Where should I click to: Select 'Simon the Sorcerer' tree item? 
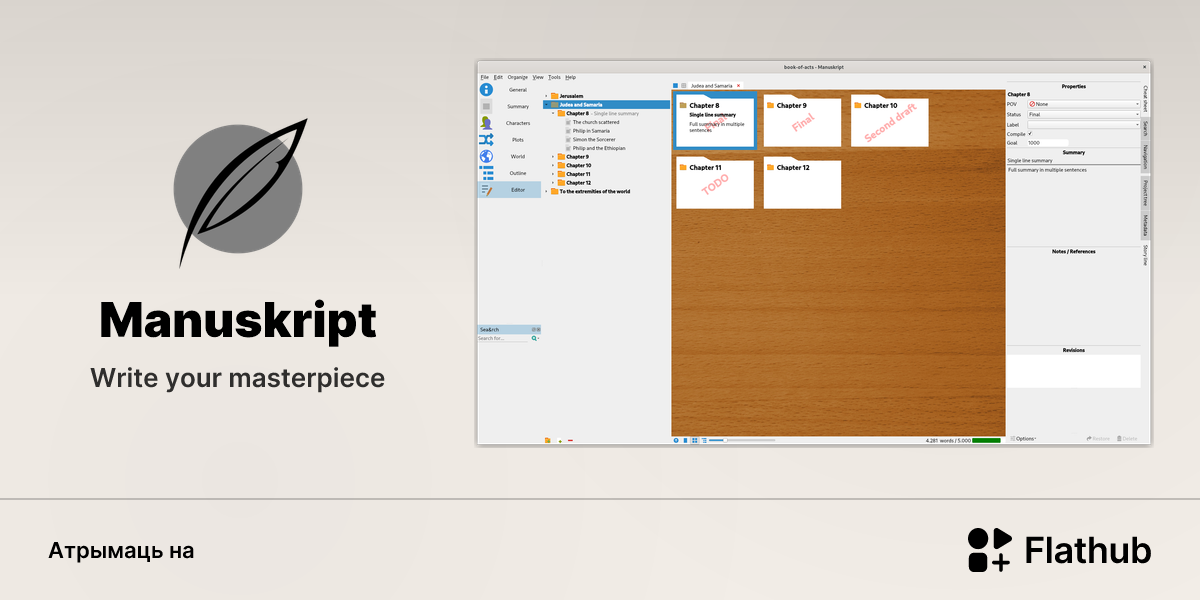coord(594,139)
